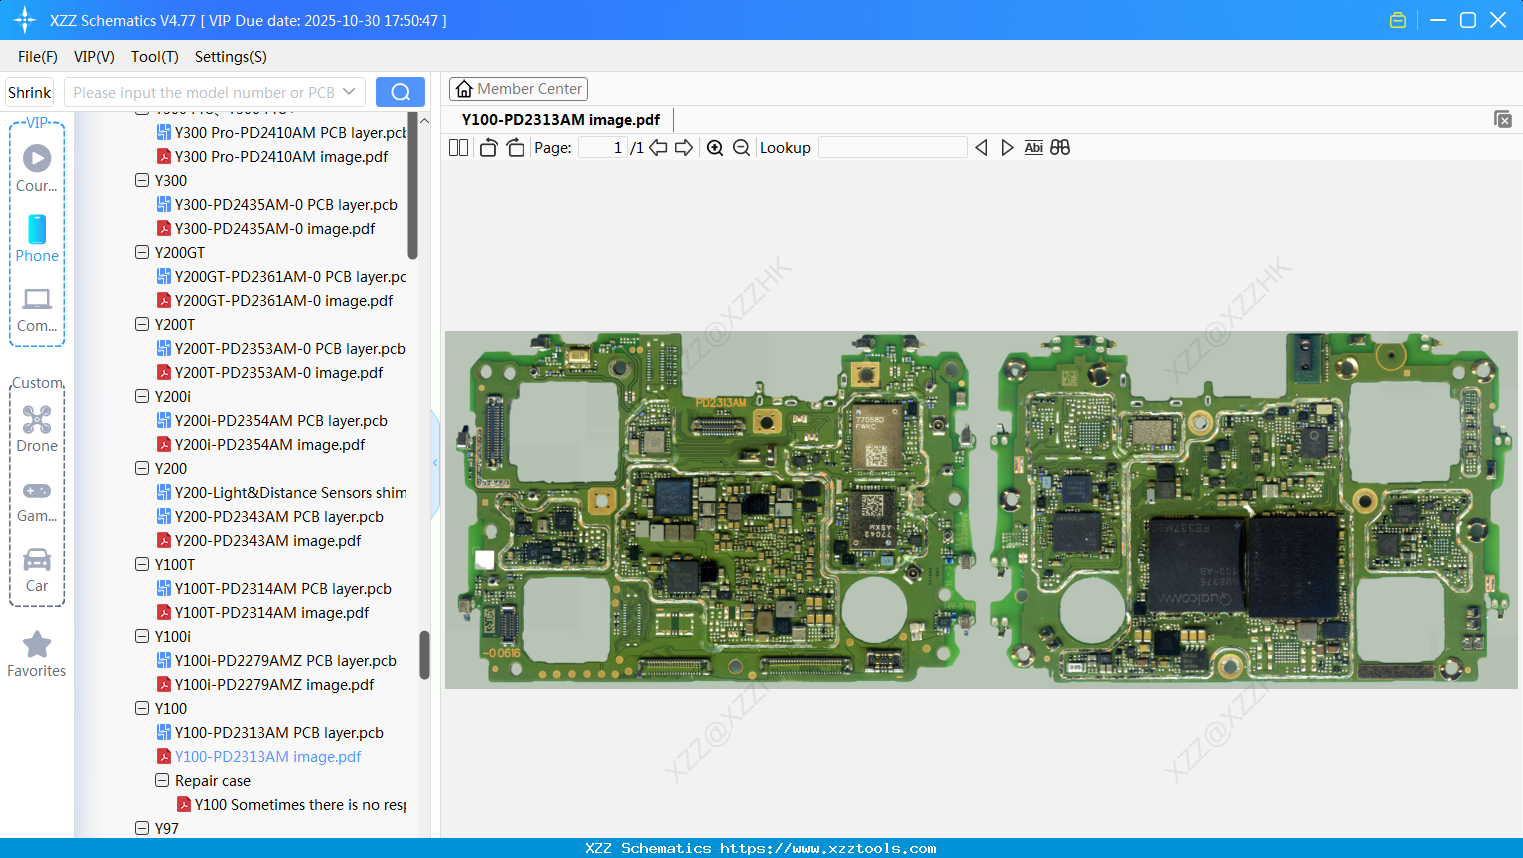Activate the Shrink sidebar toggle
This screenshot has width=1523, height=858.
(x=28, y=91)
